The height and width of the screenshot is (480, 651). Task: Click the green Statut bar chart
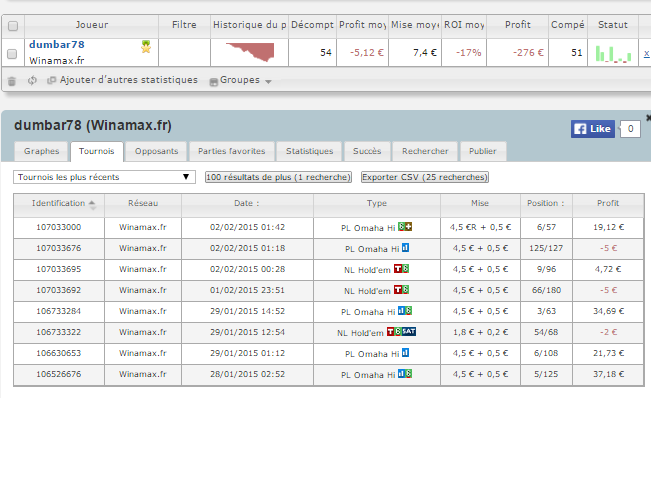(x=613, y=54)
